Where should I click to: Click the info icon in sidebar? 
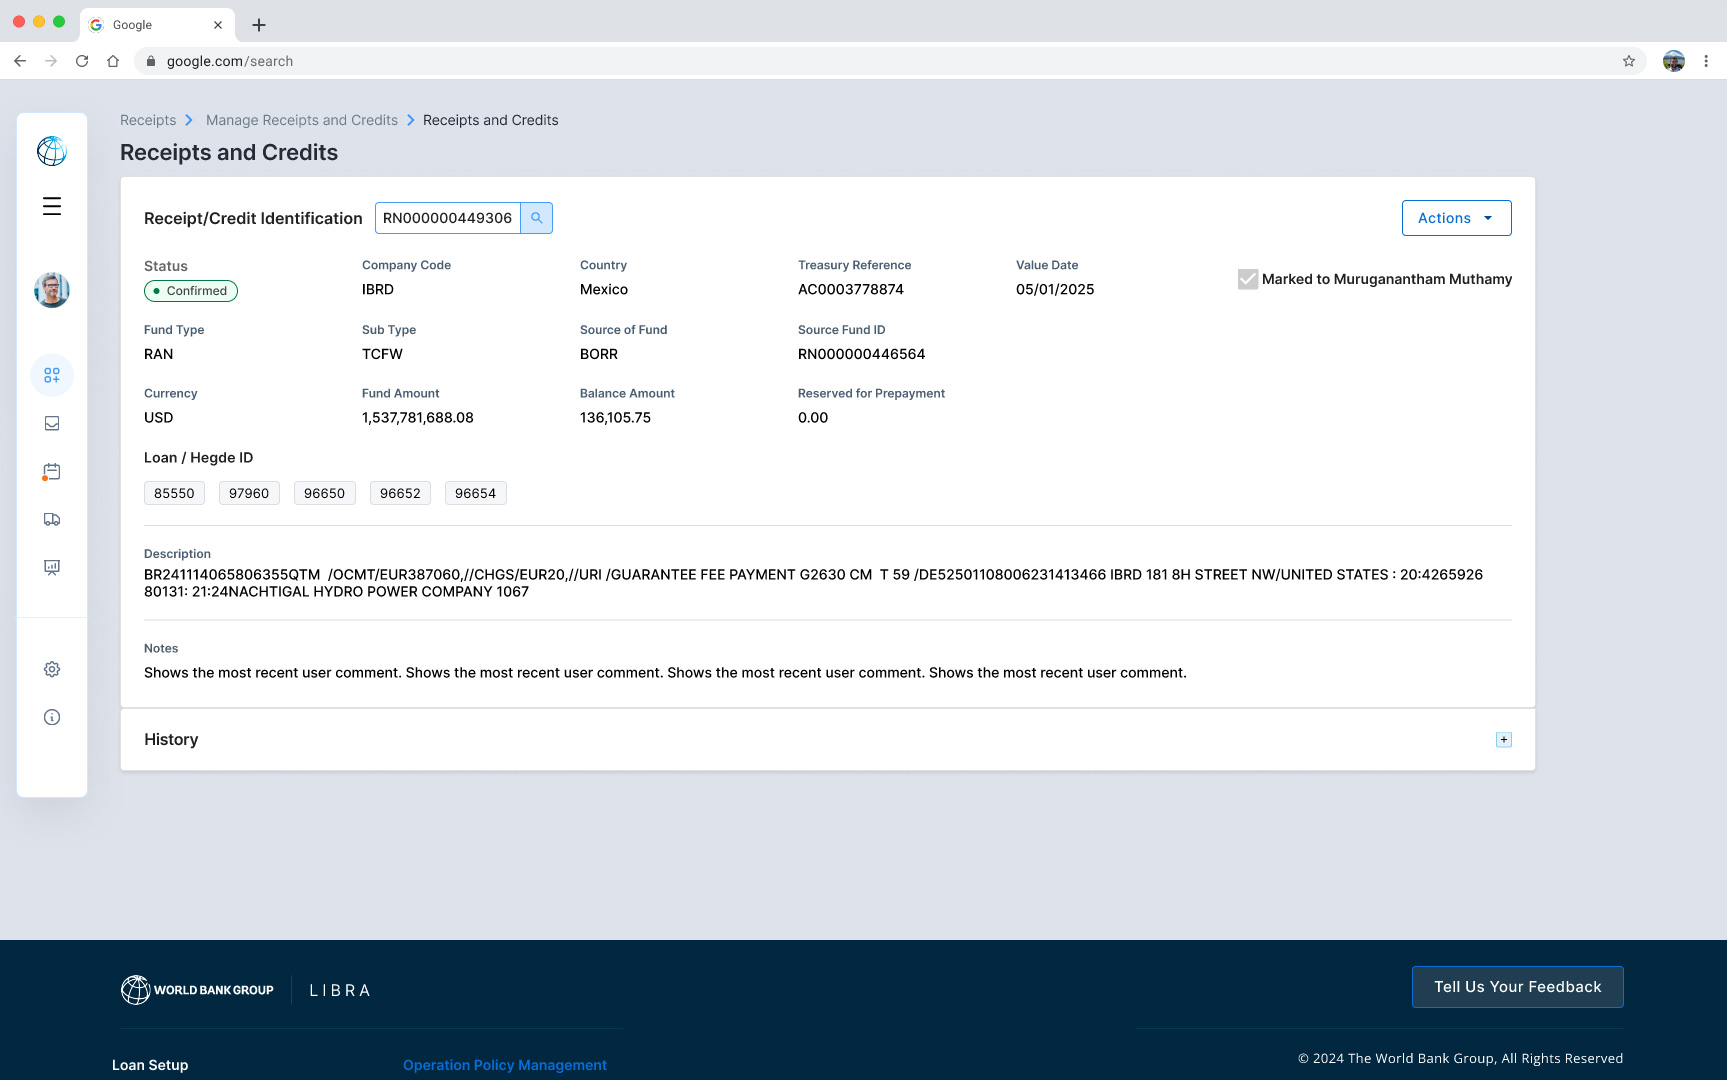pos(52,717)
